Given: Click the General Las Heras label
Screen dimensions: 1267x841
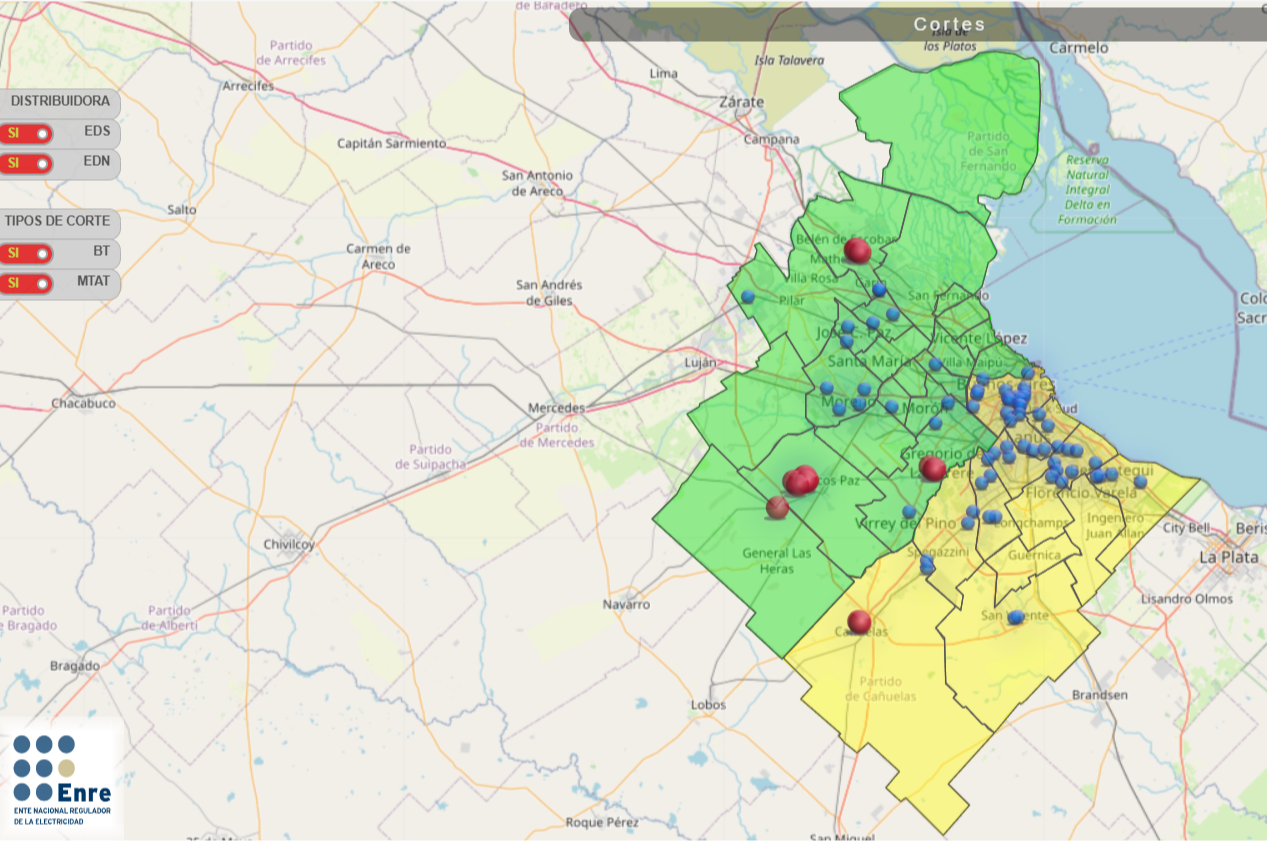Looking at the screenshot, I should pos(777,561).
